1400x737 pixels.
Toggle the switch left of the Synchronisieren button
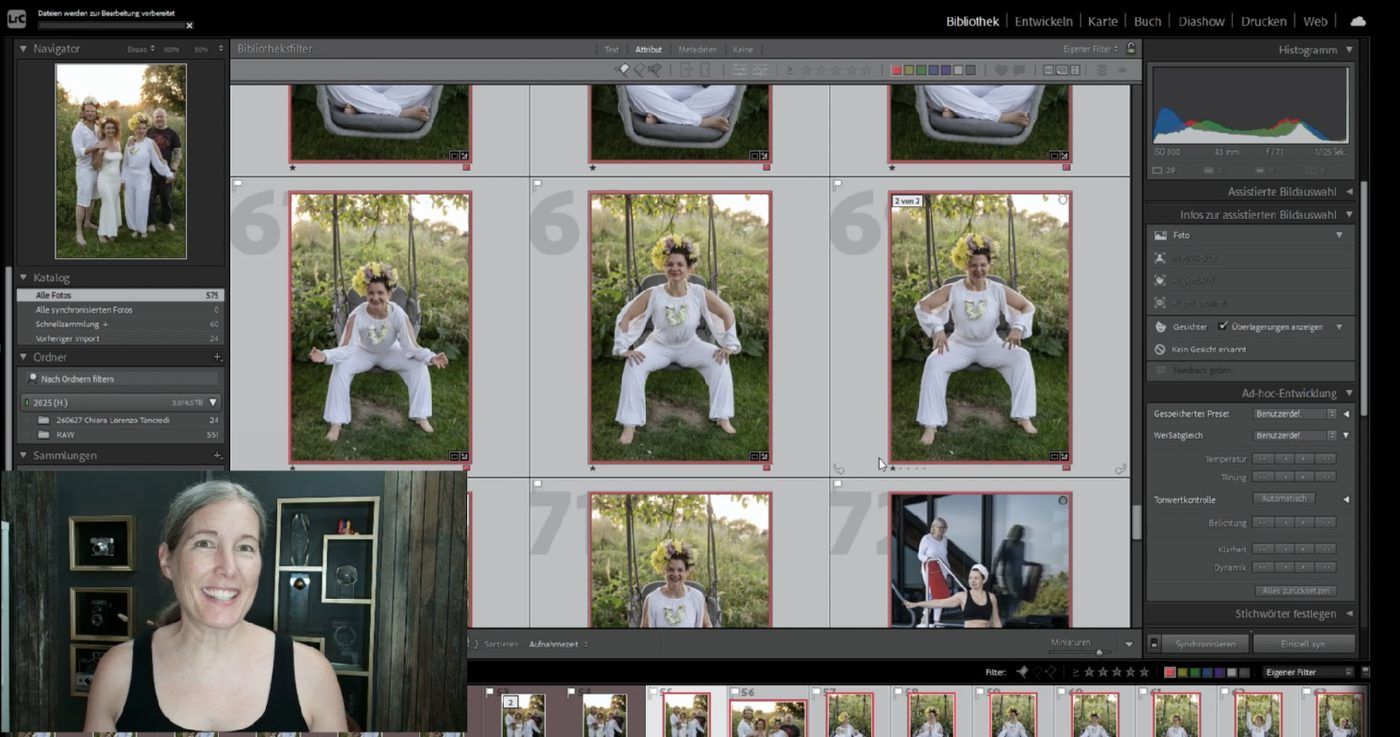pos(1153,644)
